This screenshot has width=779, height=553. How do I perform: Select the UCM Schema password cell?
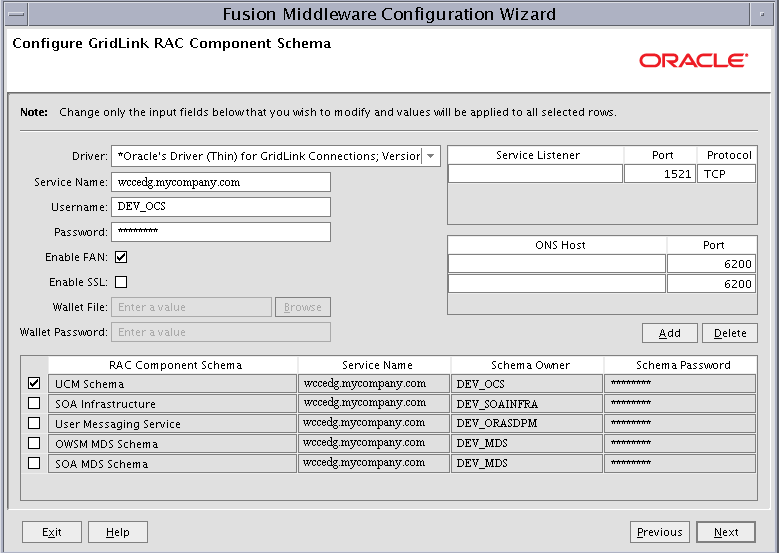[x=680, y=384]
